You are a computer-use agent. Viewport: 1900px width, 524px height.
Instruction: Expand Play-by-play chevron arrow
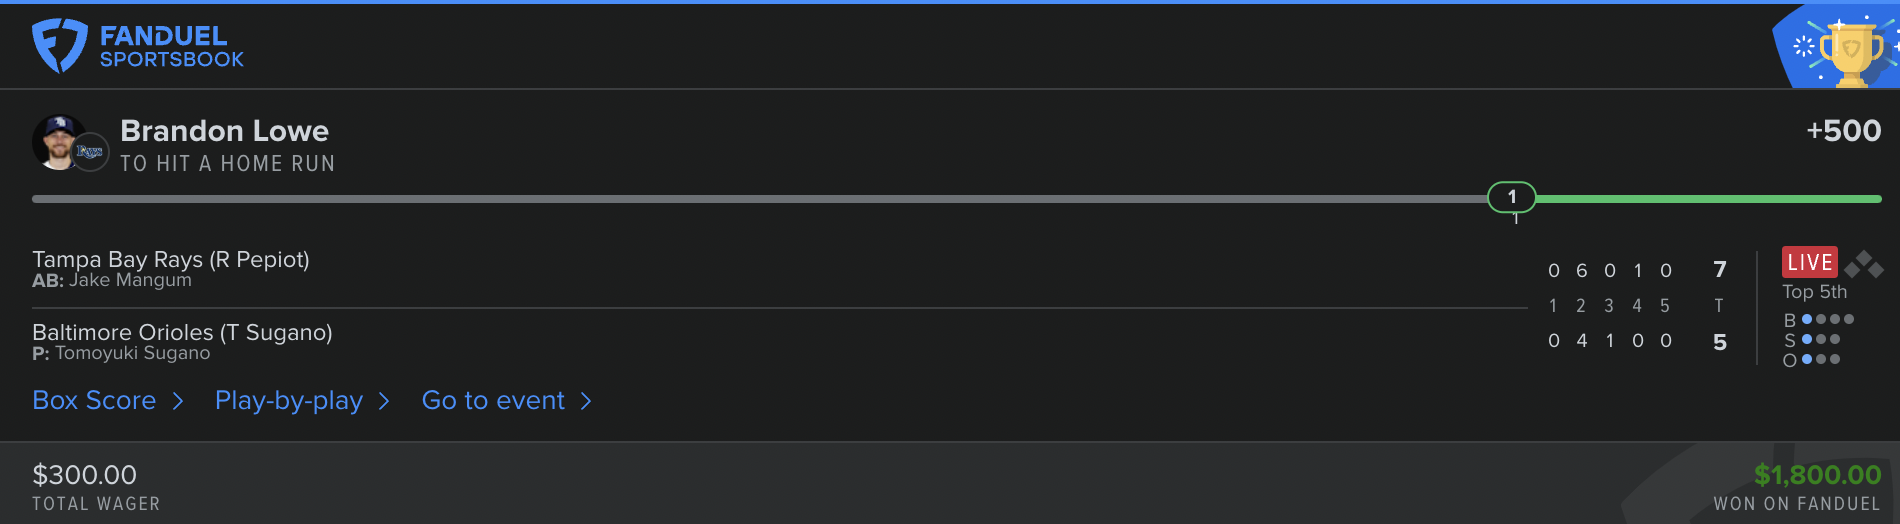[384, 401]
